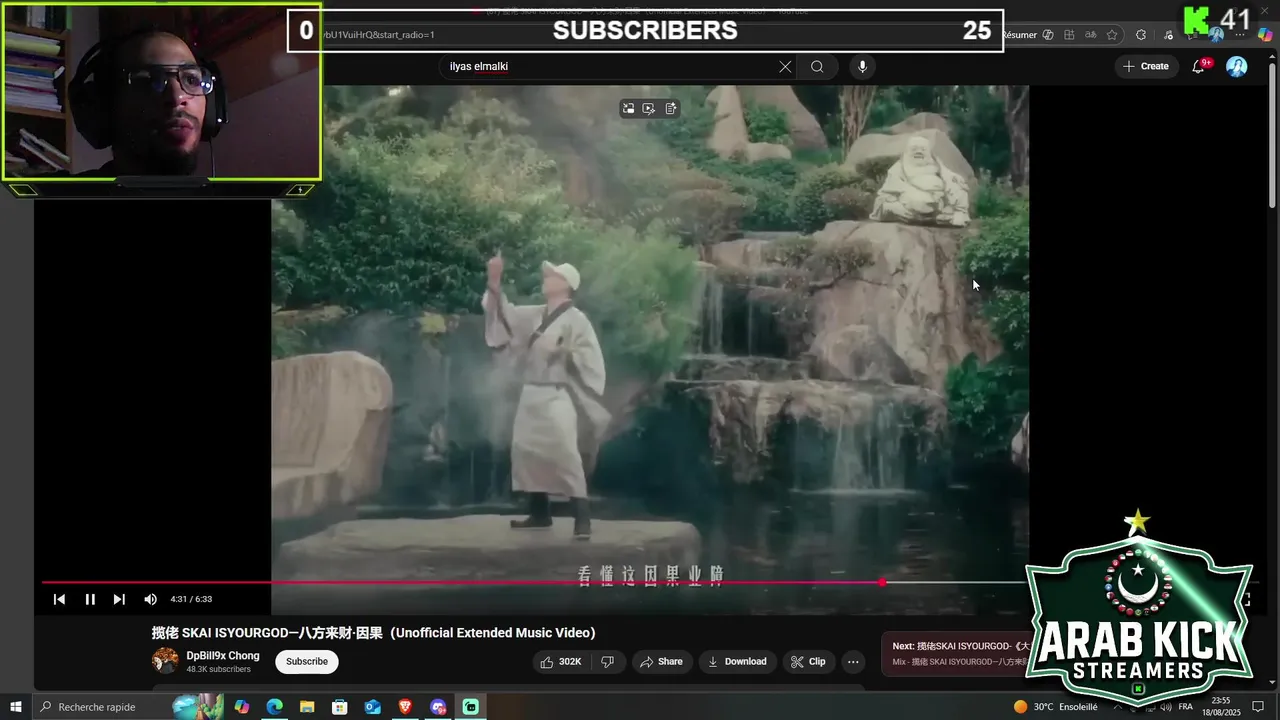Click the picture-in-picture overlay icon
1280x720 pixels.
tap(628, 108)
